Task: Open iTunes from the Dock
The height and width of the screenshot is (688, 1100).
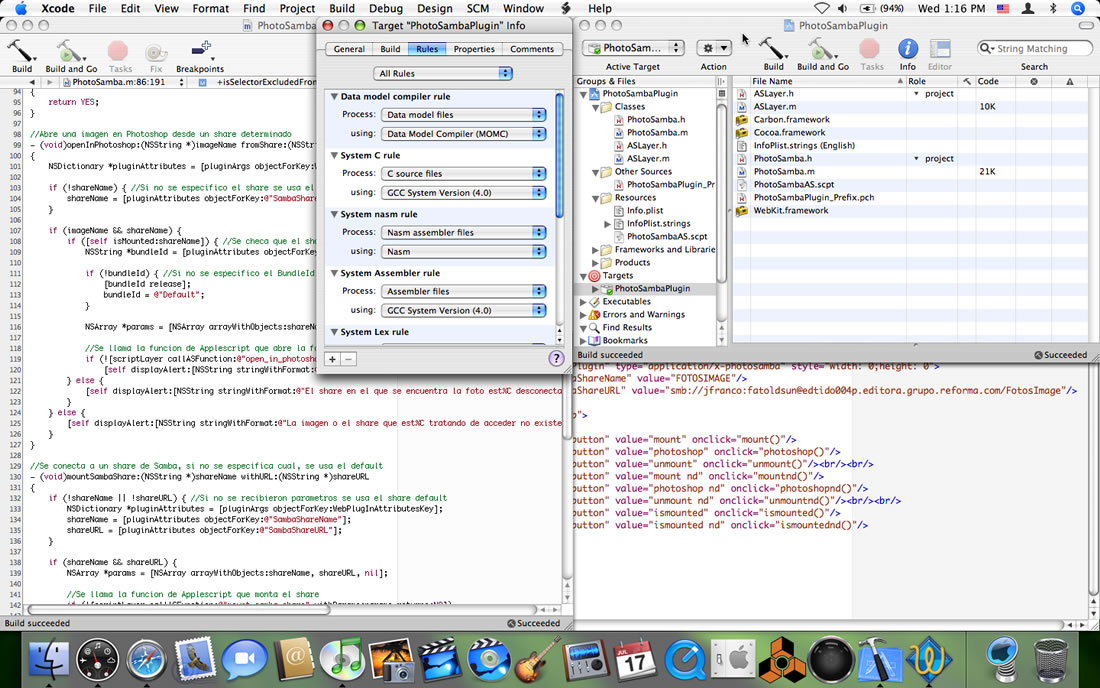Action: click(x=341, y=660)
